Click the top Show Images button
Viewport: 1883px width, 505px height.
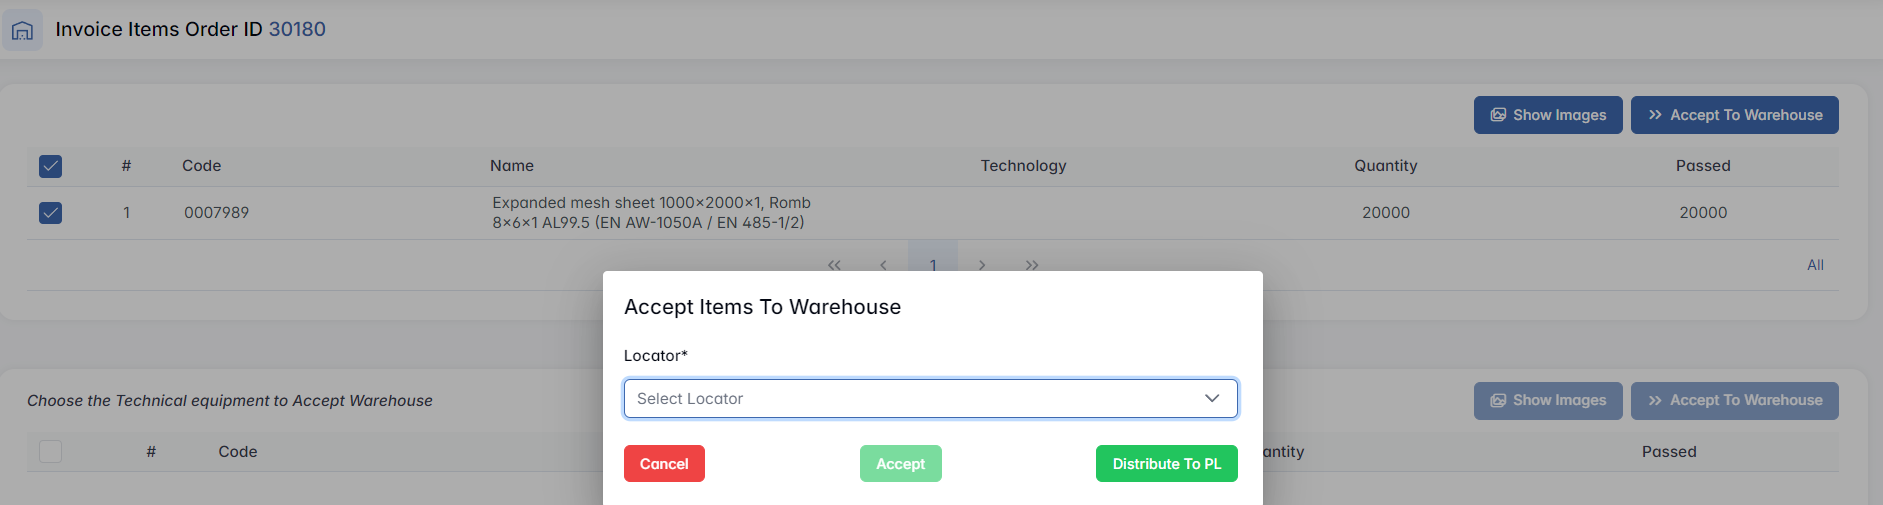pos(1547,115)
